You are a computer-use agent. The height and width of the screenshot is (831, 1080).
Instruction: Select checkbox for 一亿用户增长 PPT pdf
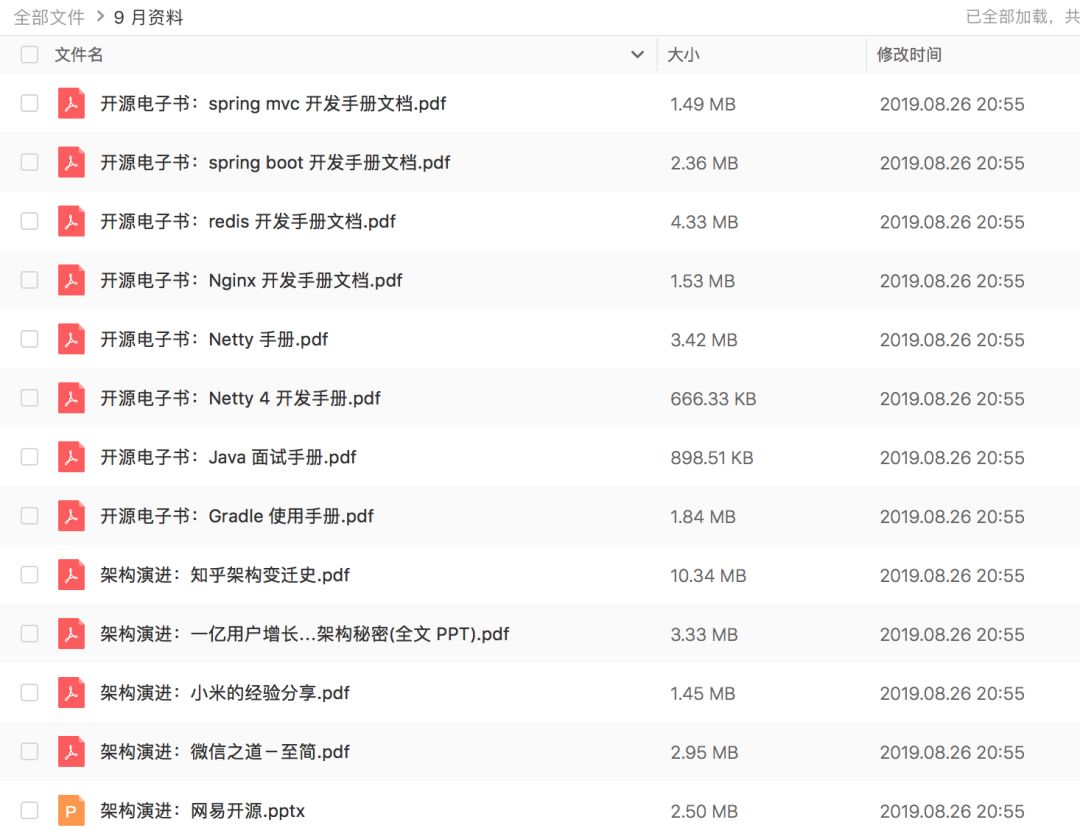pyautogui.click(x=30, y=634)
